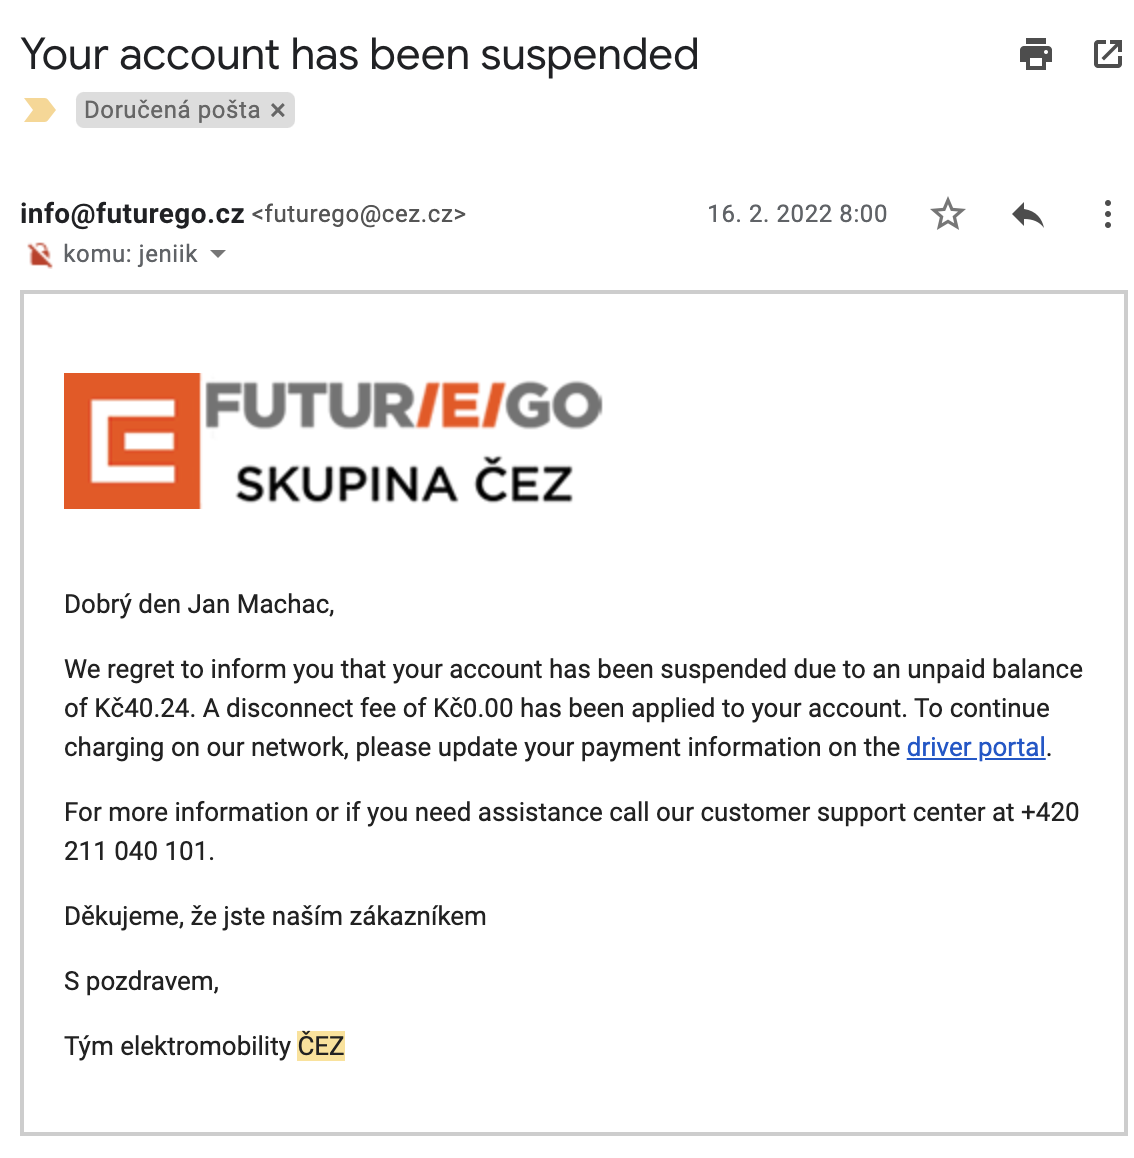The height and width of the screenshot is (1158, 1134).
Task: Remove the Doručená pošta label with the x
Action: [x=278, y=110]
